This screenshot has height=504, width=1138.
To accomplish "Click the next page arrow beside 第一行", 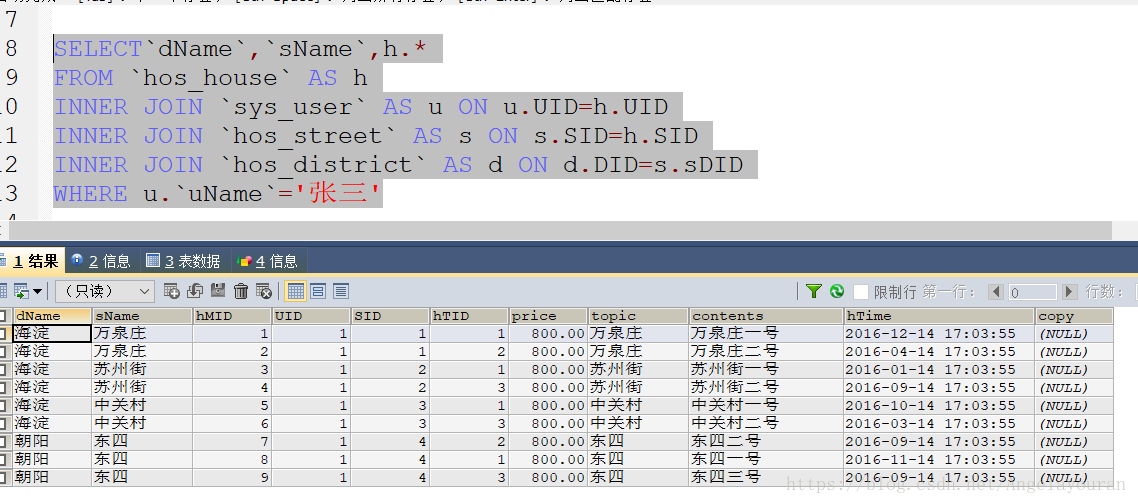I will 1070,292.
